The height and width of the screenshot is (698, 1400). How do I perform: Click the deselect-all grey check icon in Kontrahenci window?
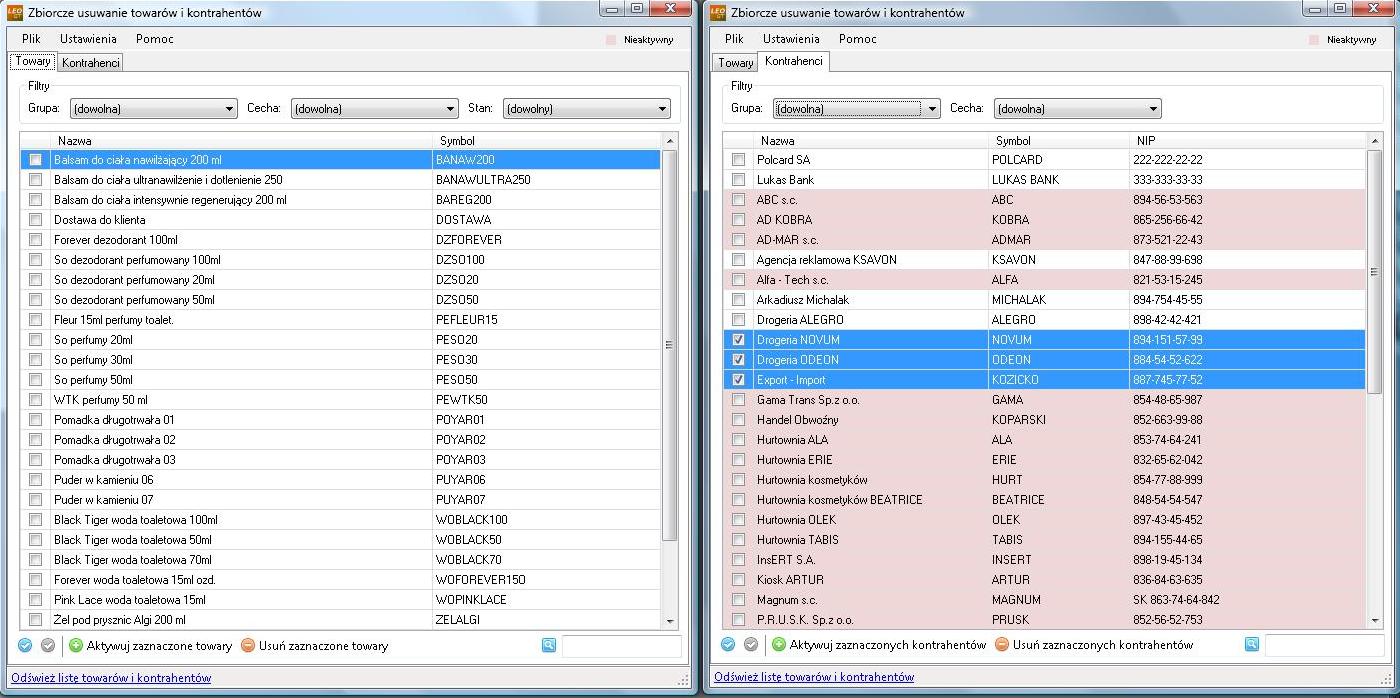pos(750,646)
